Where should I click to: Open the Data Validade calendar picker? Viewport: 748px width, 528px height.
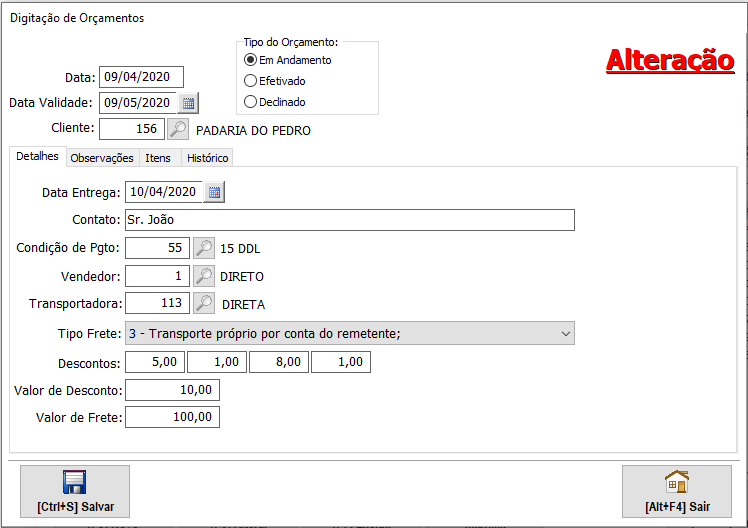(189, 102)
